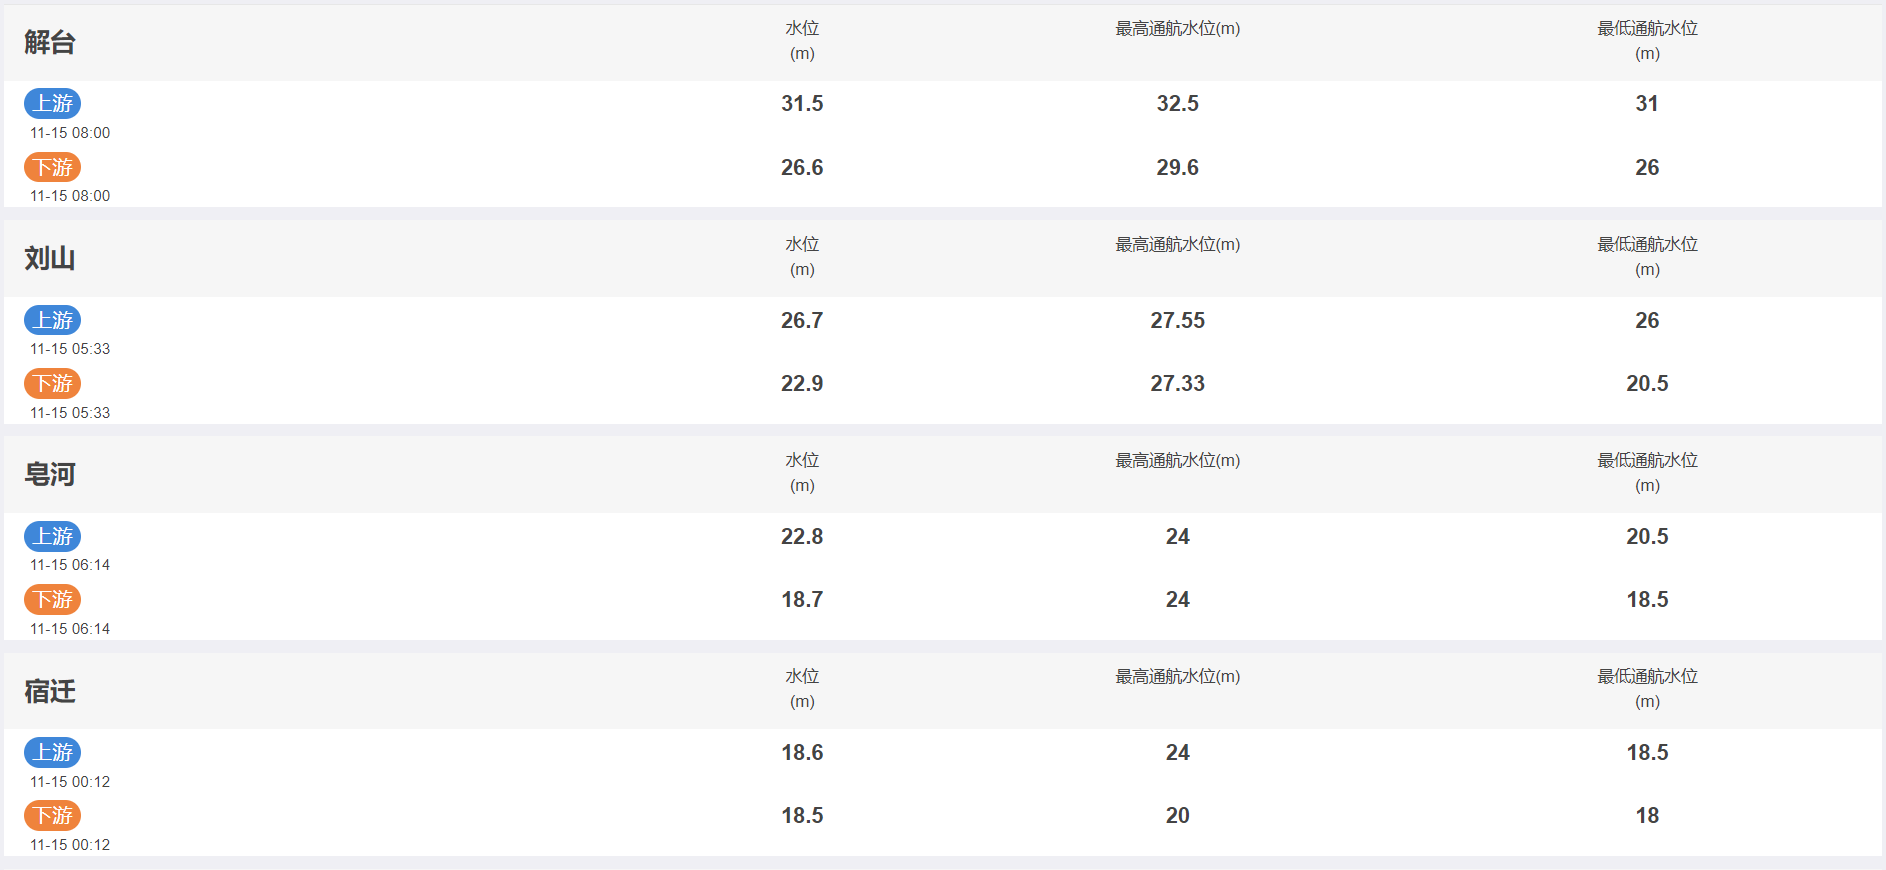The width and height of the screenshot is (1886, 870).
Task: Click the 下游 badge under 解台
Action: 52,167
